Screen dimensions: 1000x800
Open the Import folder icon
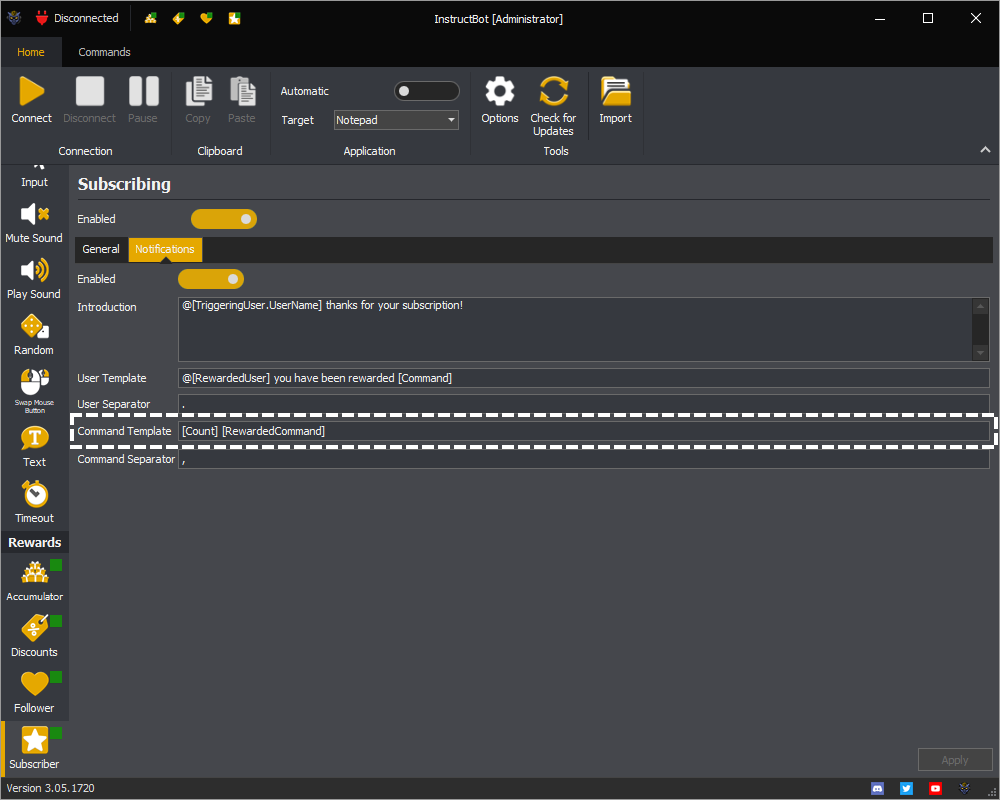tap(615, 91)
